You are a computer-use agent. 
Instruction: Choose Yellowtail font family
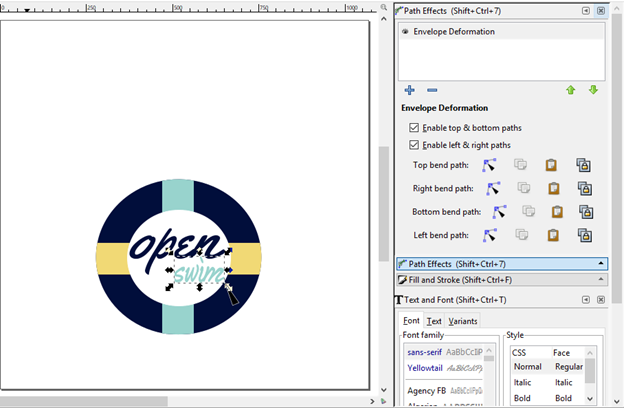pos(426,367)
